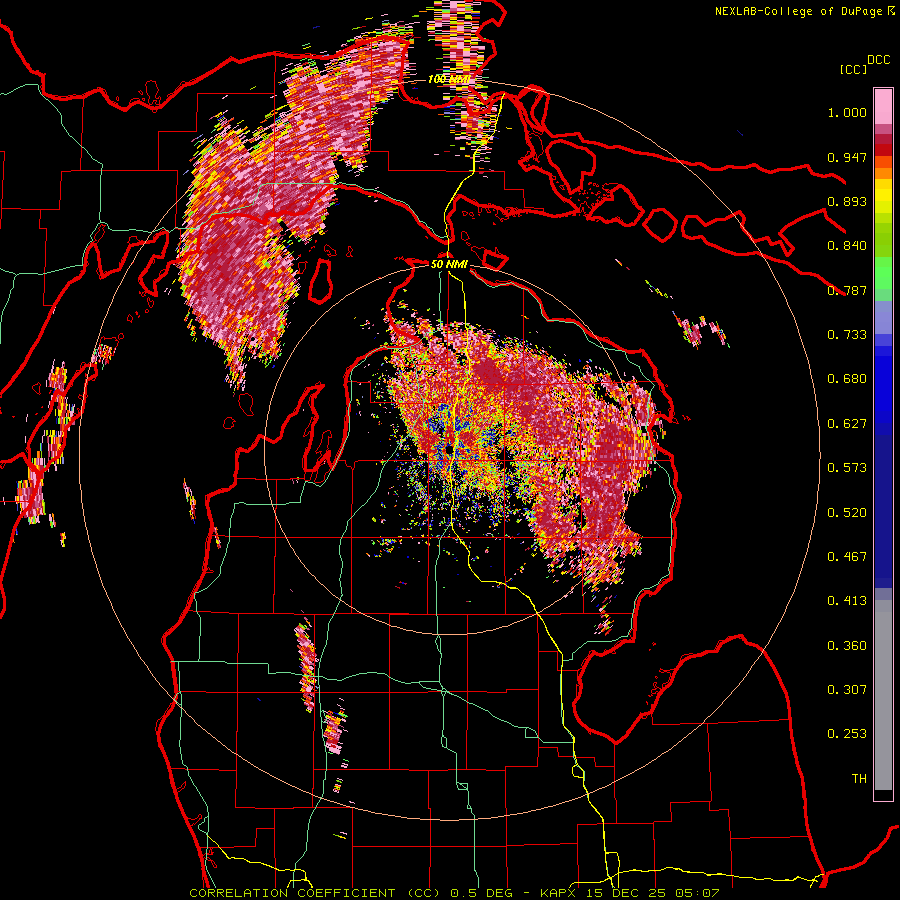900x900 pixels.
Task: Pick the pink segment of the color bar
Action: click(883, 107)
